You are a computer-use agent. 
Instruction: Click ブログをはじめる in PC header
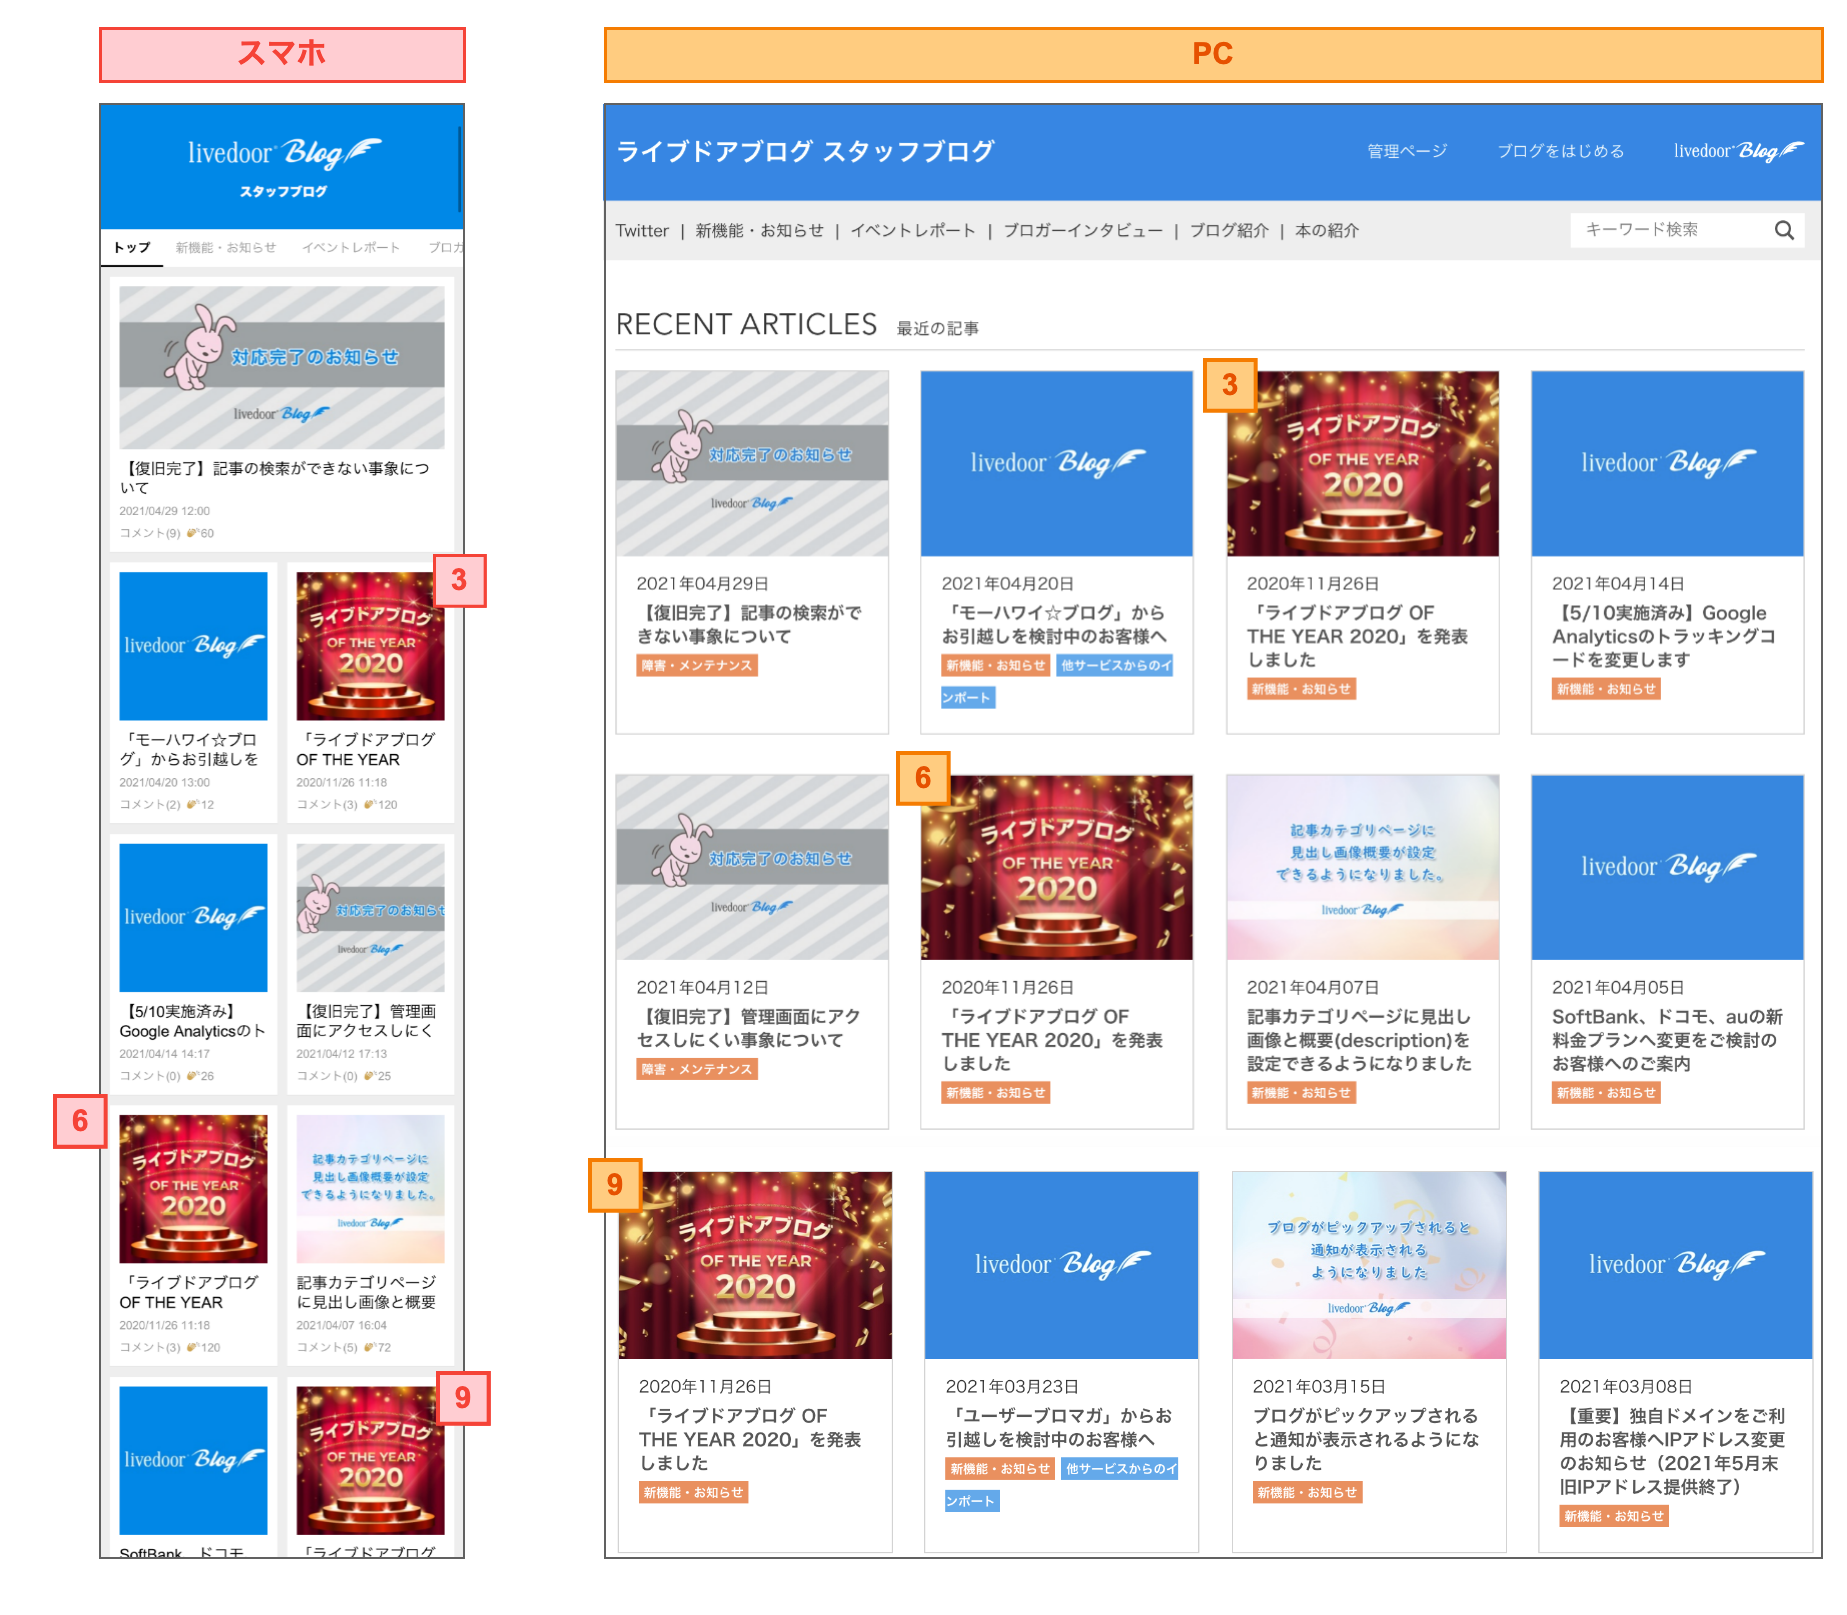pos(1560,151)
